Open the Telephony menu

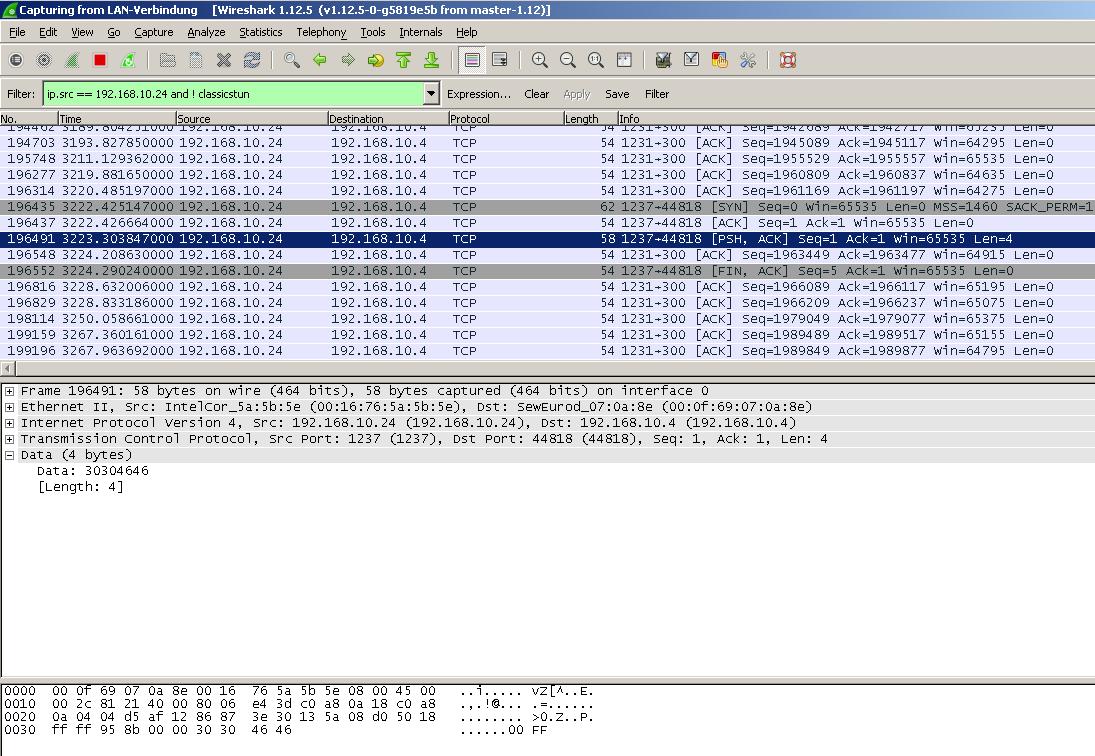pos(321,32)
